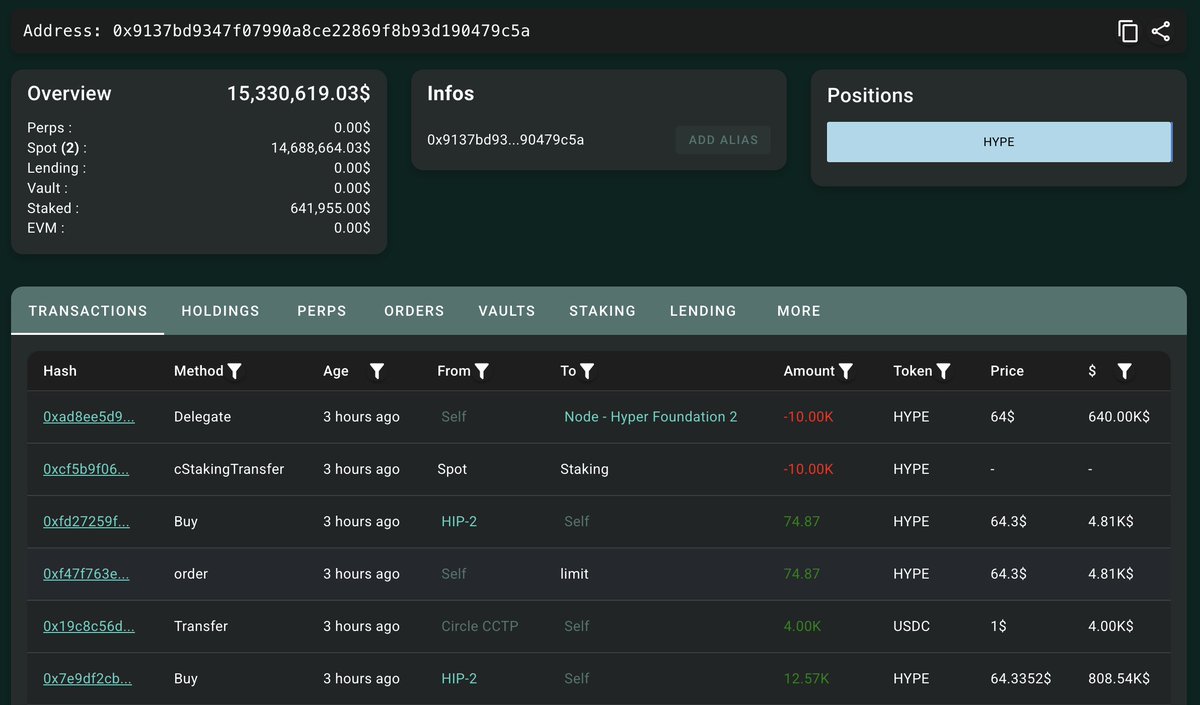Viewport: 1200px width, 705px height.
Task: Expand the More tab menu
Action: 799,311
